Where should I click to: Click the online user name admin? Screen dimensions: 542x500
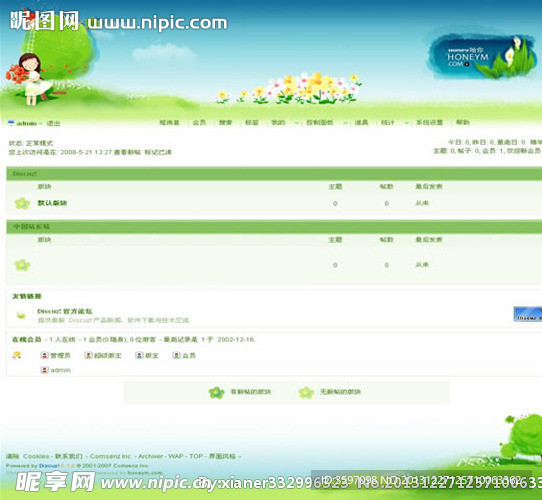(60, 370)
